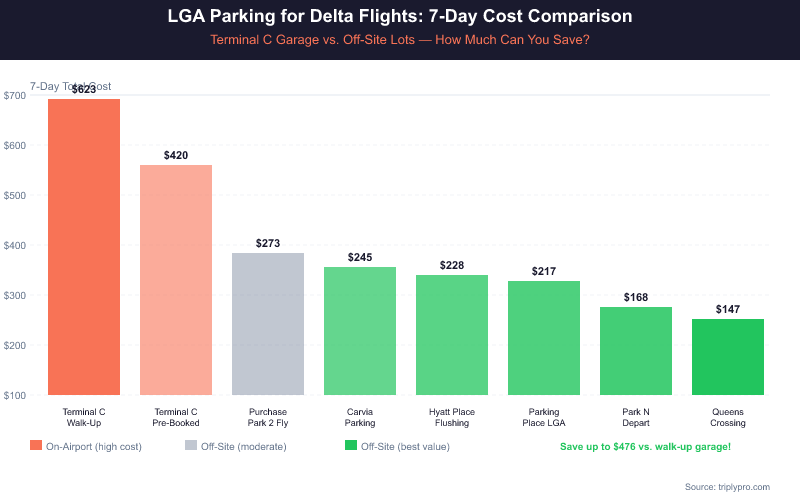This screenshot has width=800, height=500.
Task: Click the Hyatt Place Flushing bar
Action: [452, 335]
